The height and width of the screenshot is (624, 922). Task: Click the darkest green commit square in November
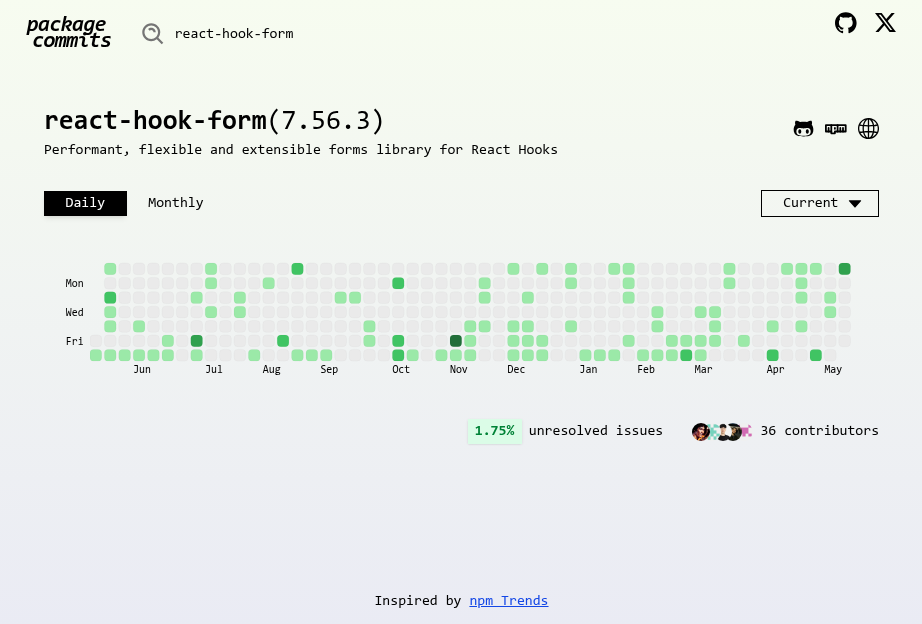(455, 340)
